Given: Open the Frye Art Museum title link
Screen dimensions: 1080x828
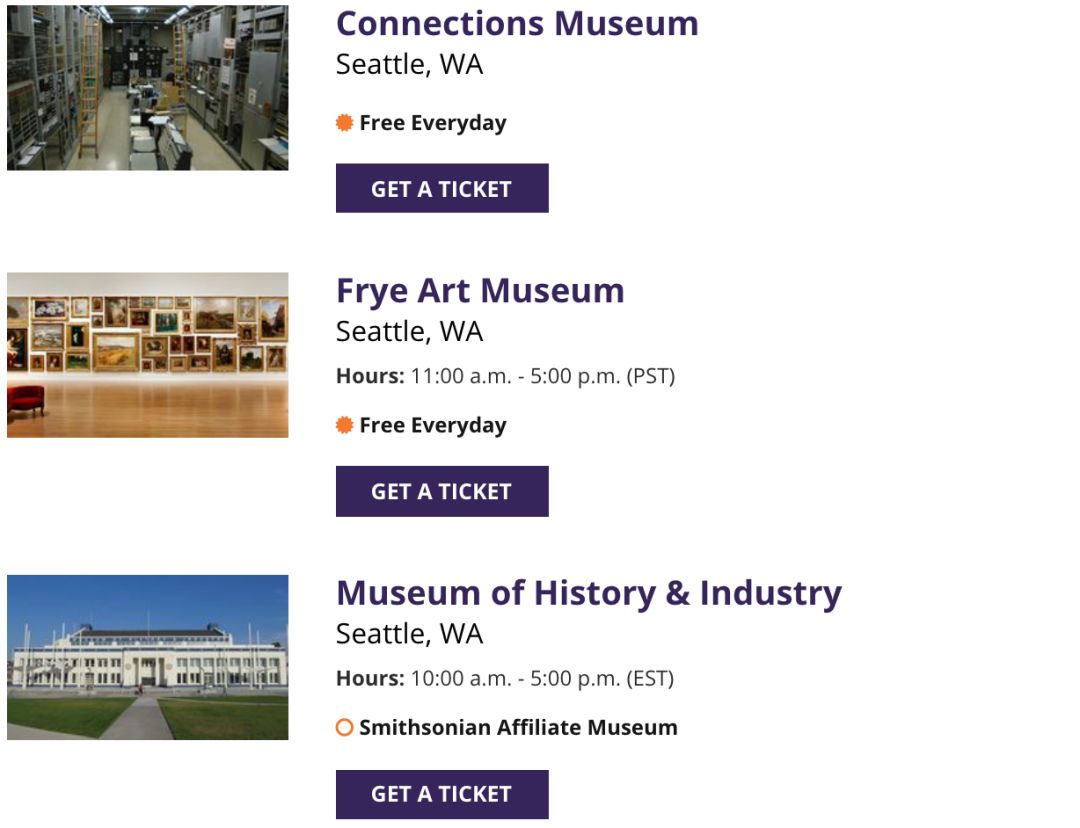Looking at the screenshot, I should point(480,291).
